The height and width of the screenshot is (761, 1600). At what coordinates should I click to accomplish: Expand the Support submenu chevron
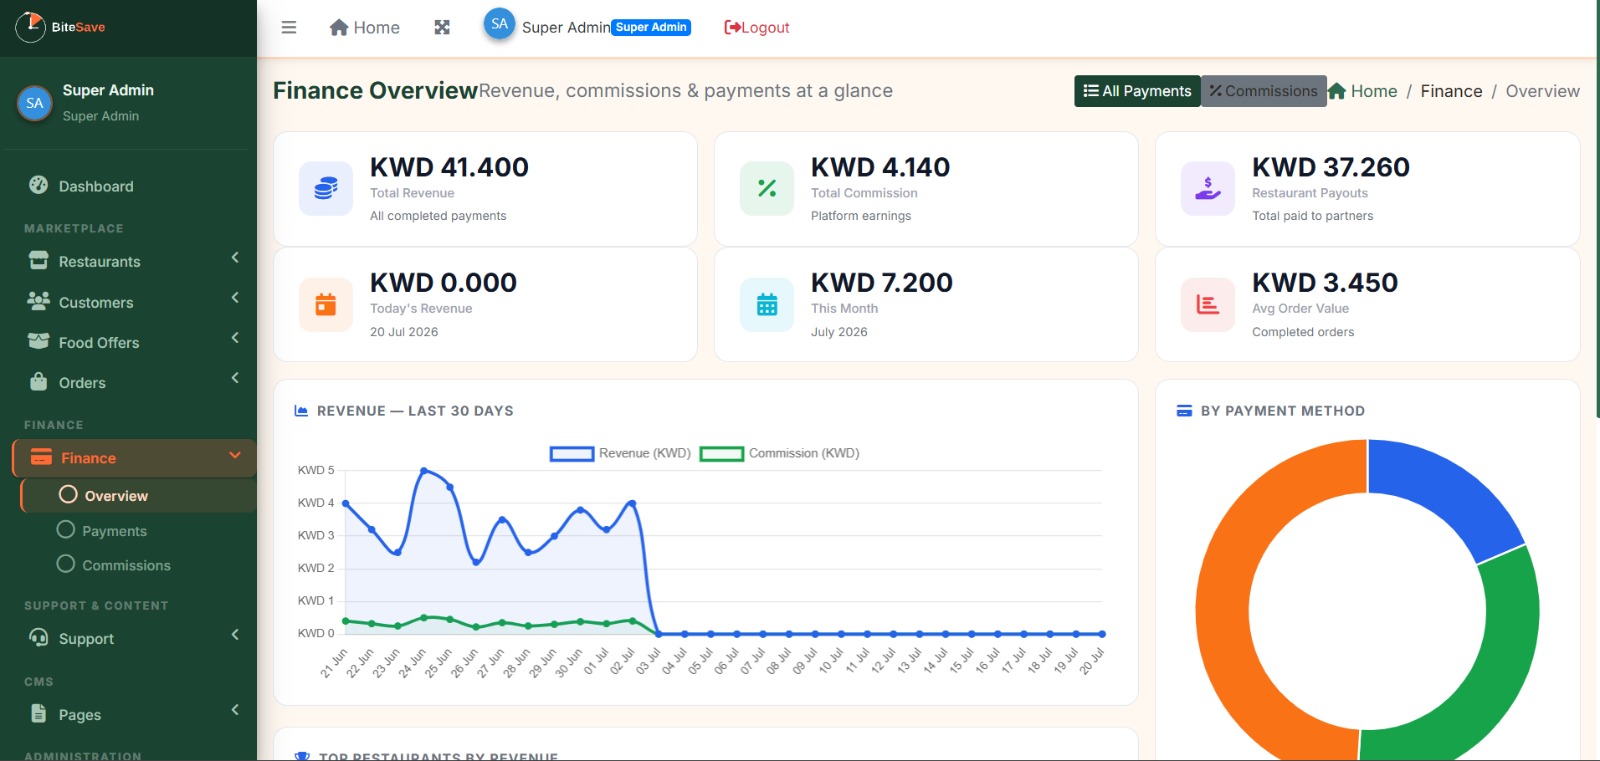pyautogui.click(x=235, y=634)
